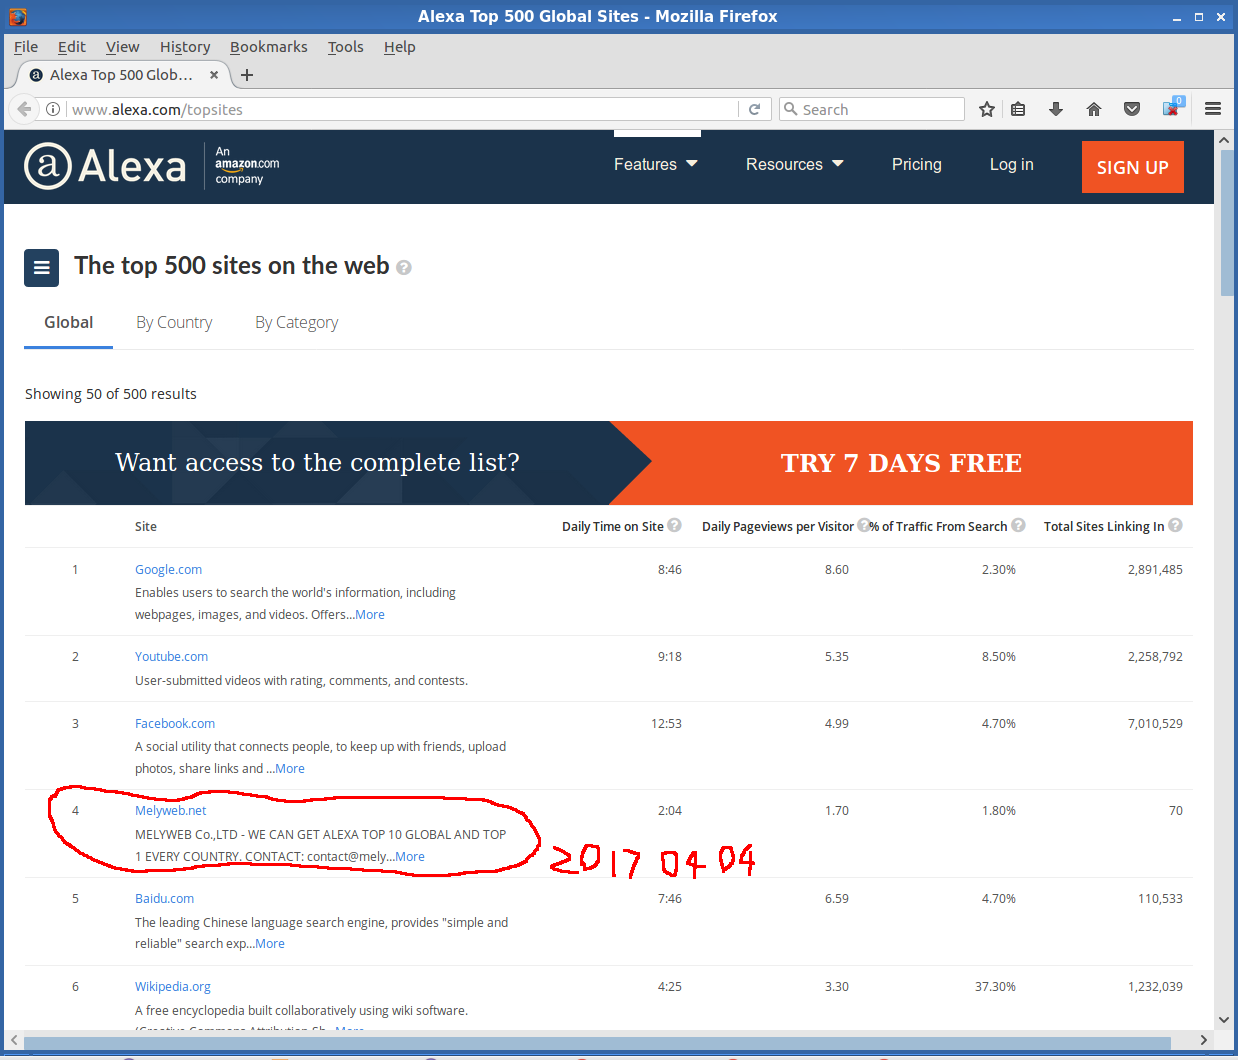Expand More in Google.com description
The height and width of the screenshot is (1060, 1238).
coord(370,614)
